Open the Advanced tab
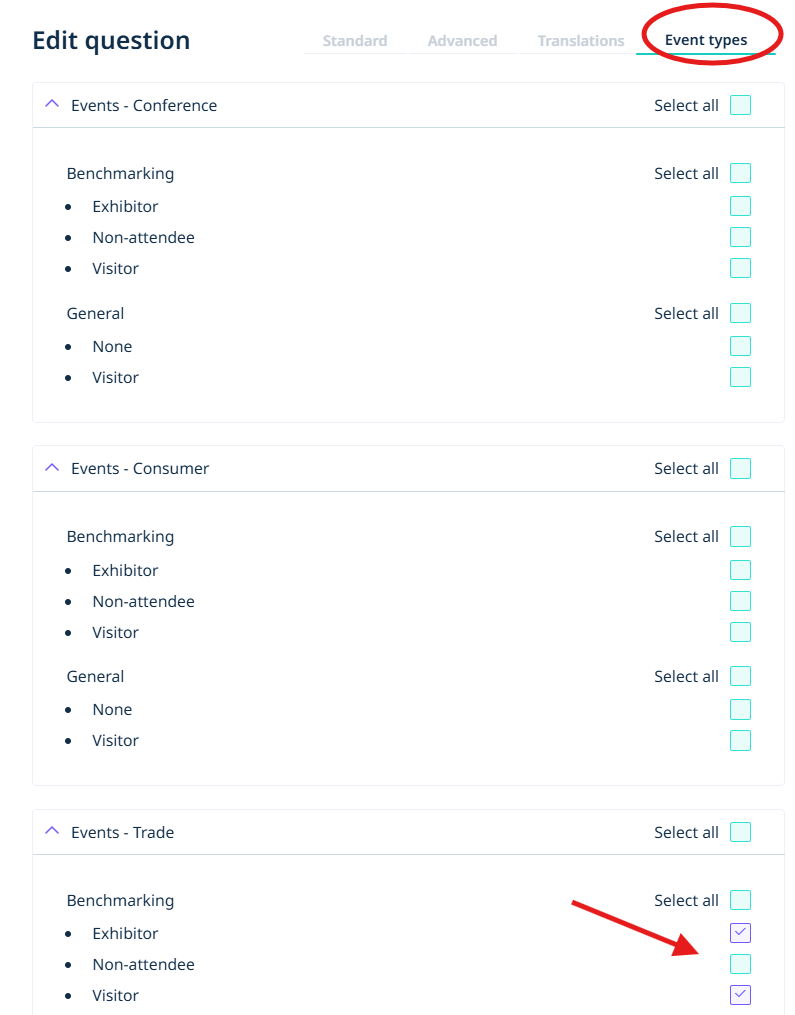795x1015 pixels. tap(462, 41)
